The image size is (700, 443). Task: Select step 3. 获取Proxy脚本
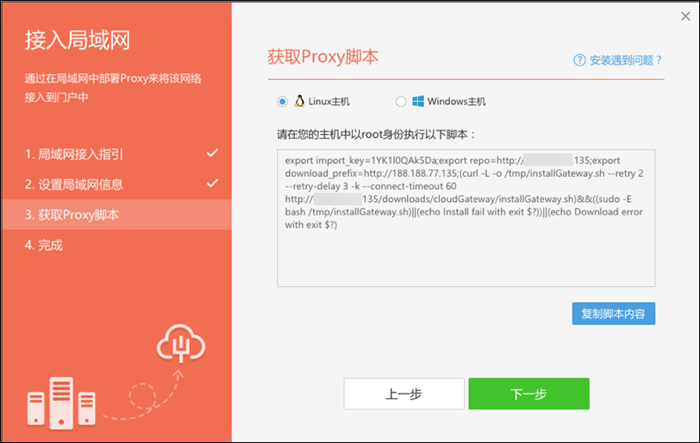pyautogui.click(x=117, y=214)
